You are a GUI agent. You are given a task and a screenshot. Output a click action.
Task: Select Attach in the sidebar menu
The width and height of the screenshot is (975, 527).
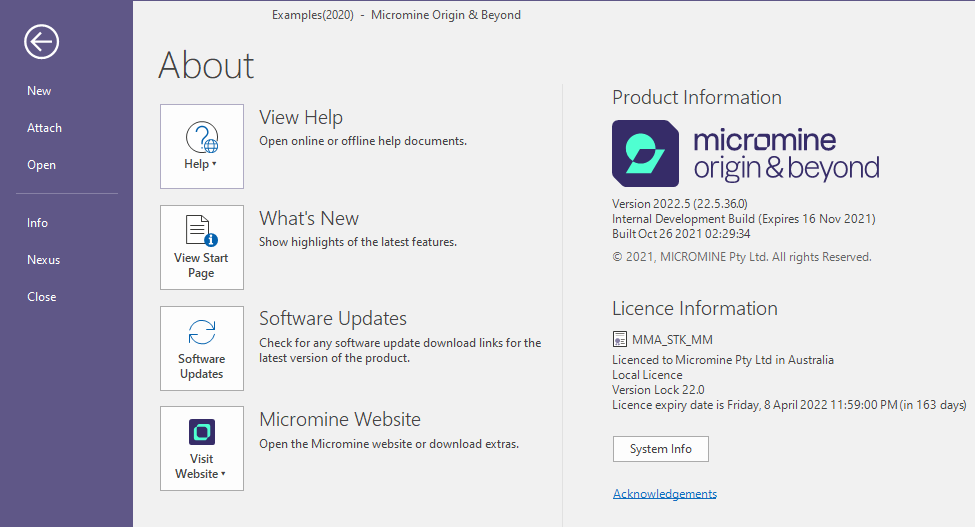pos(44,128)
